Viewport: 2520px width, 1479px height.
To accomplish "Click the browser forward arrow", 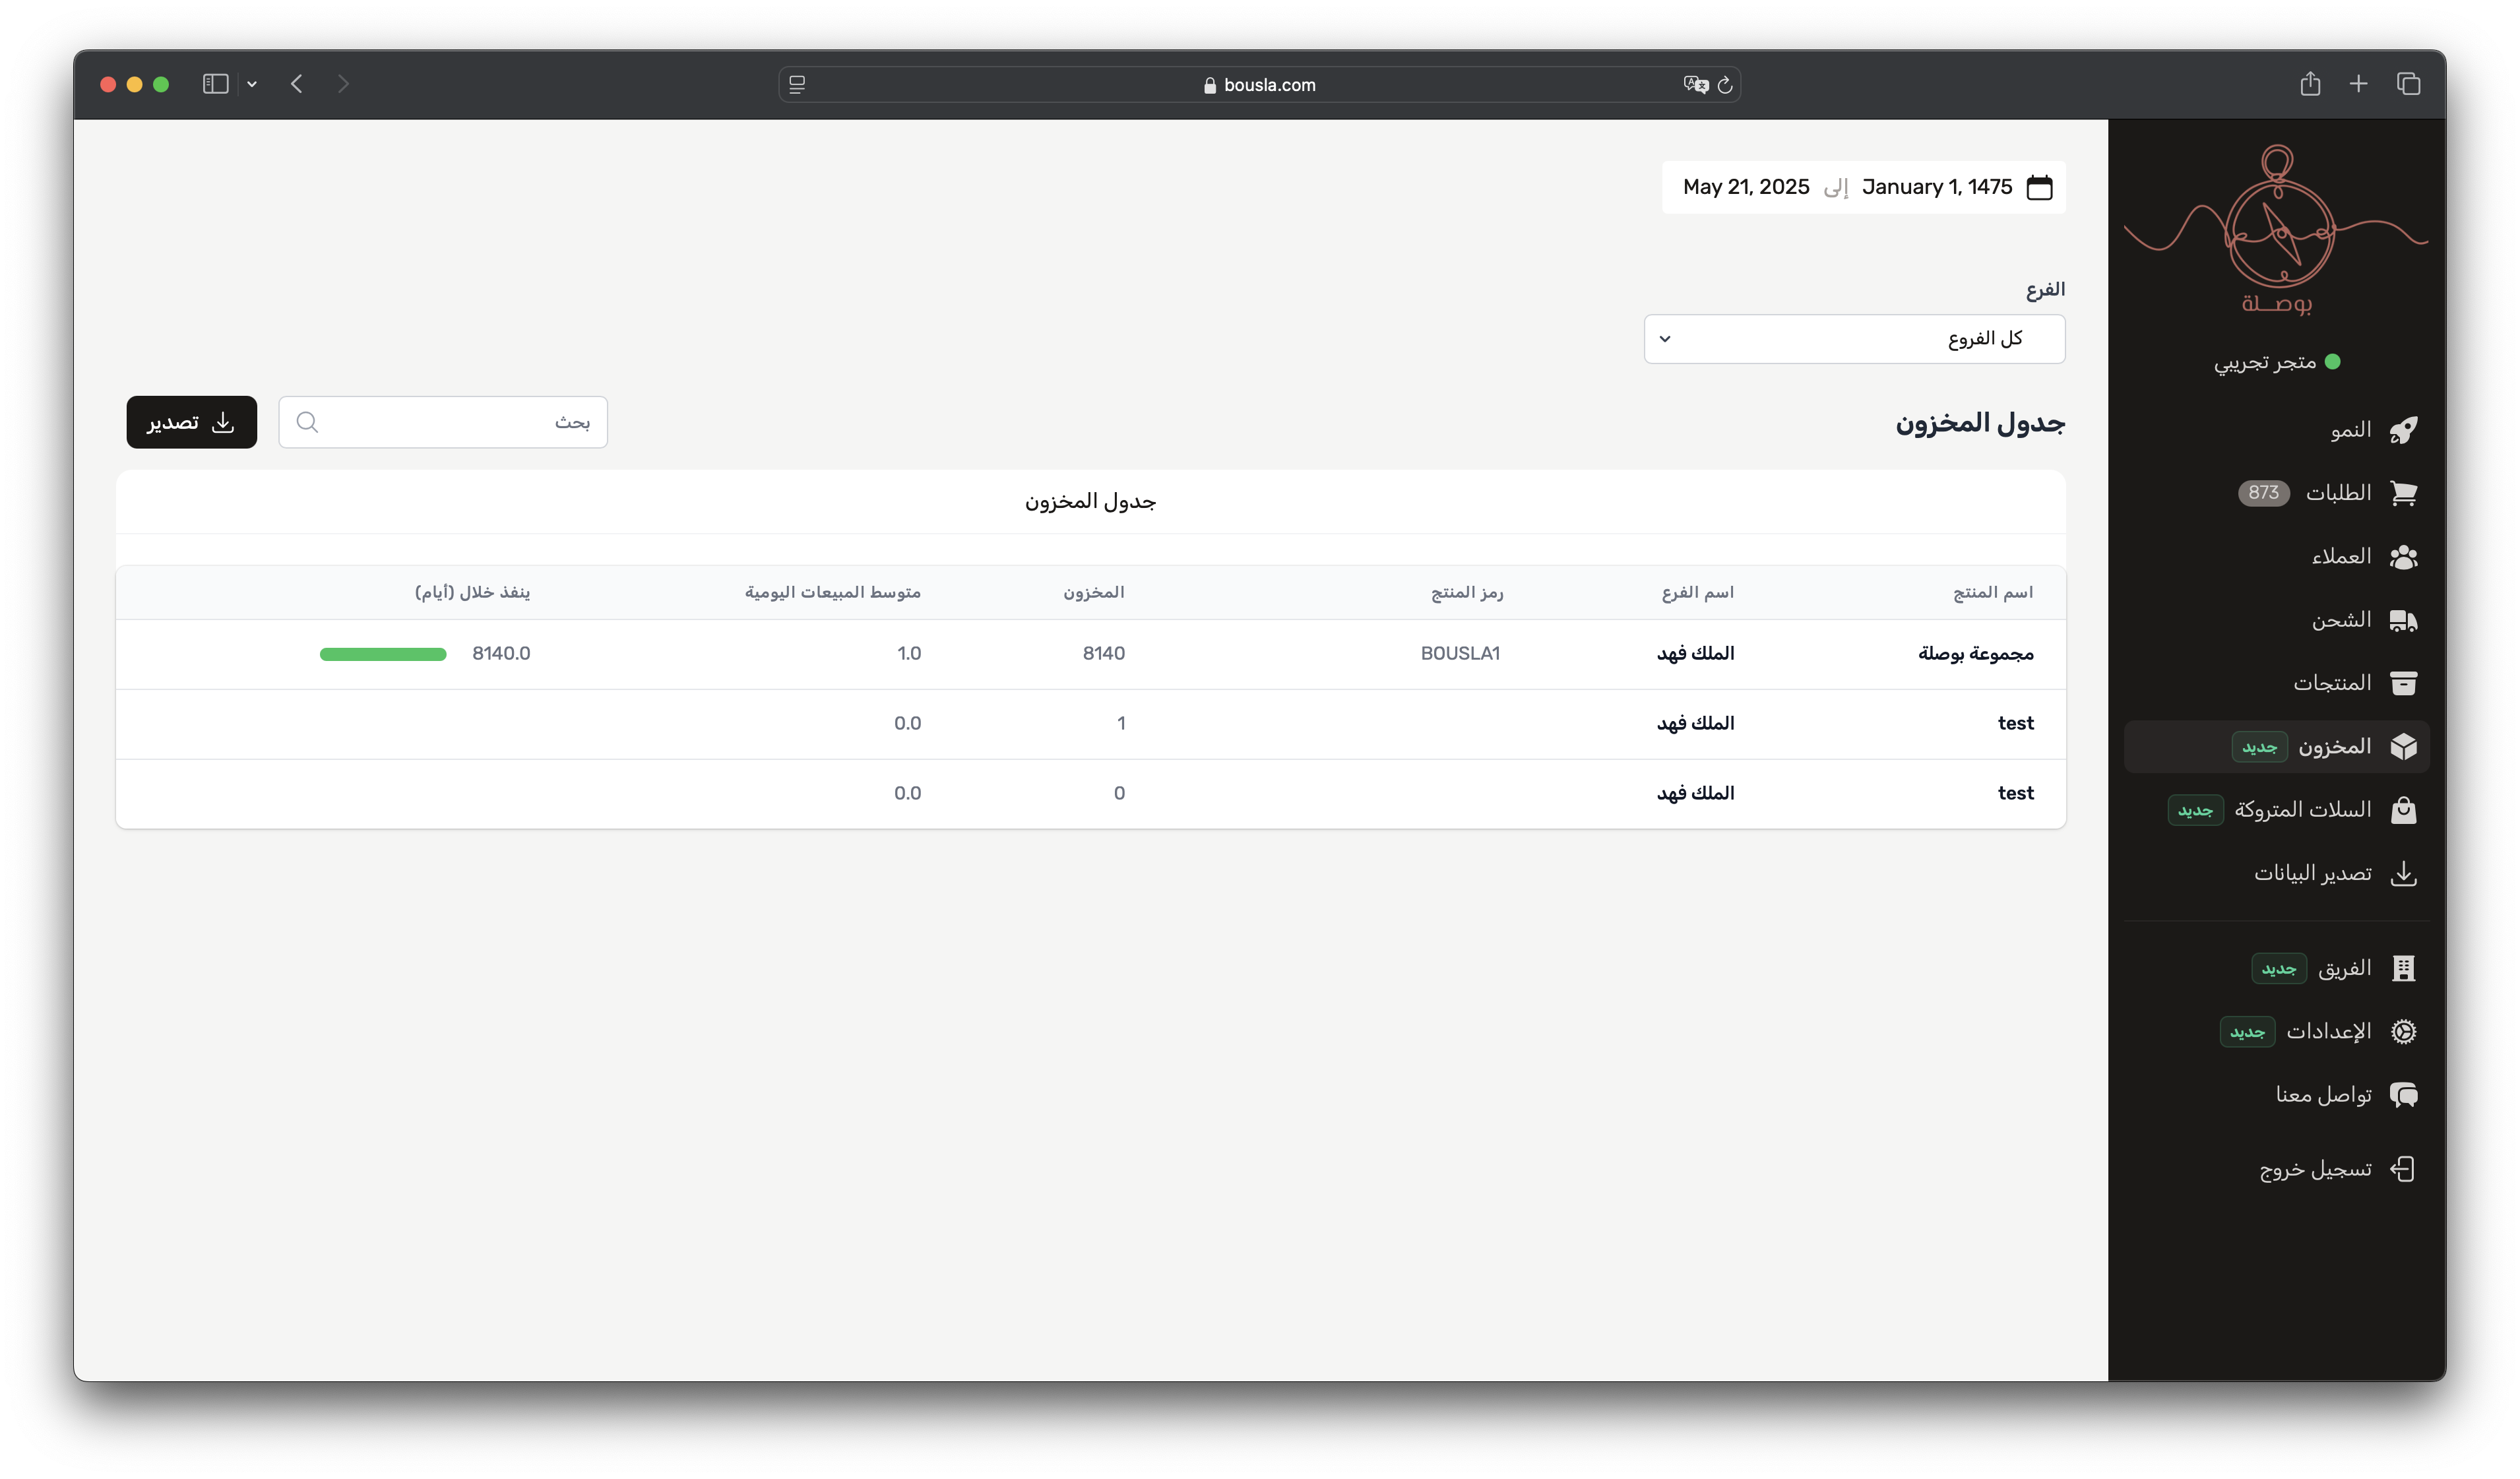I will tap(343, 84).
